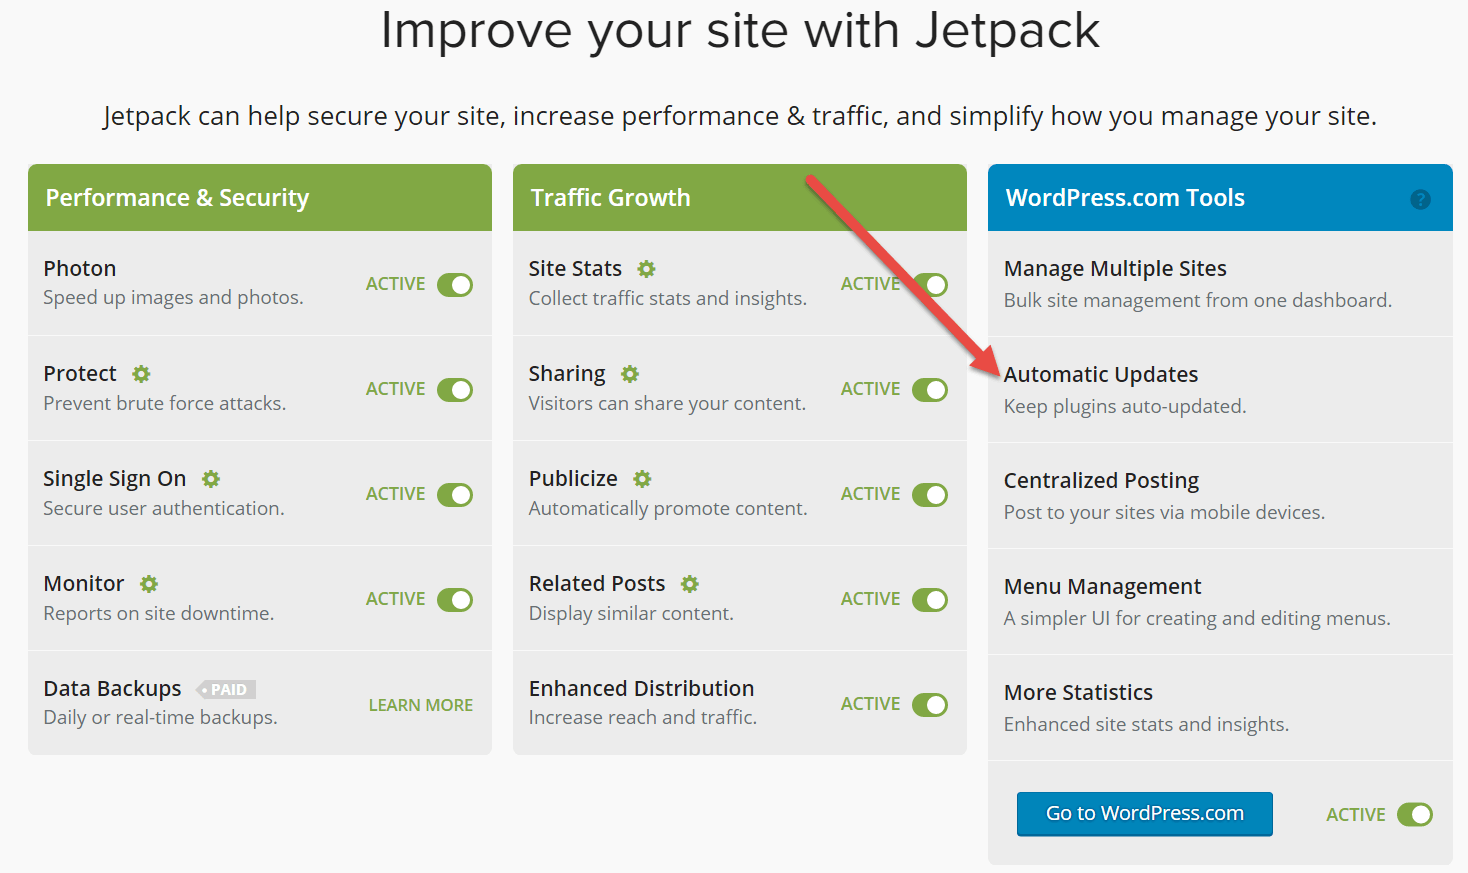Click the Single Sign On title

click(x=115, y=479)
